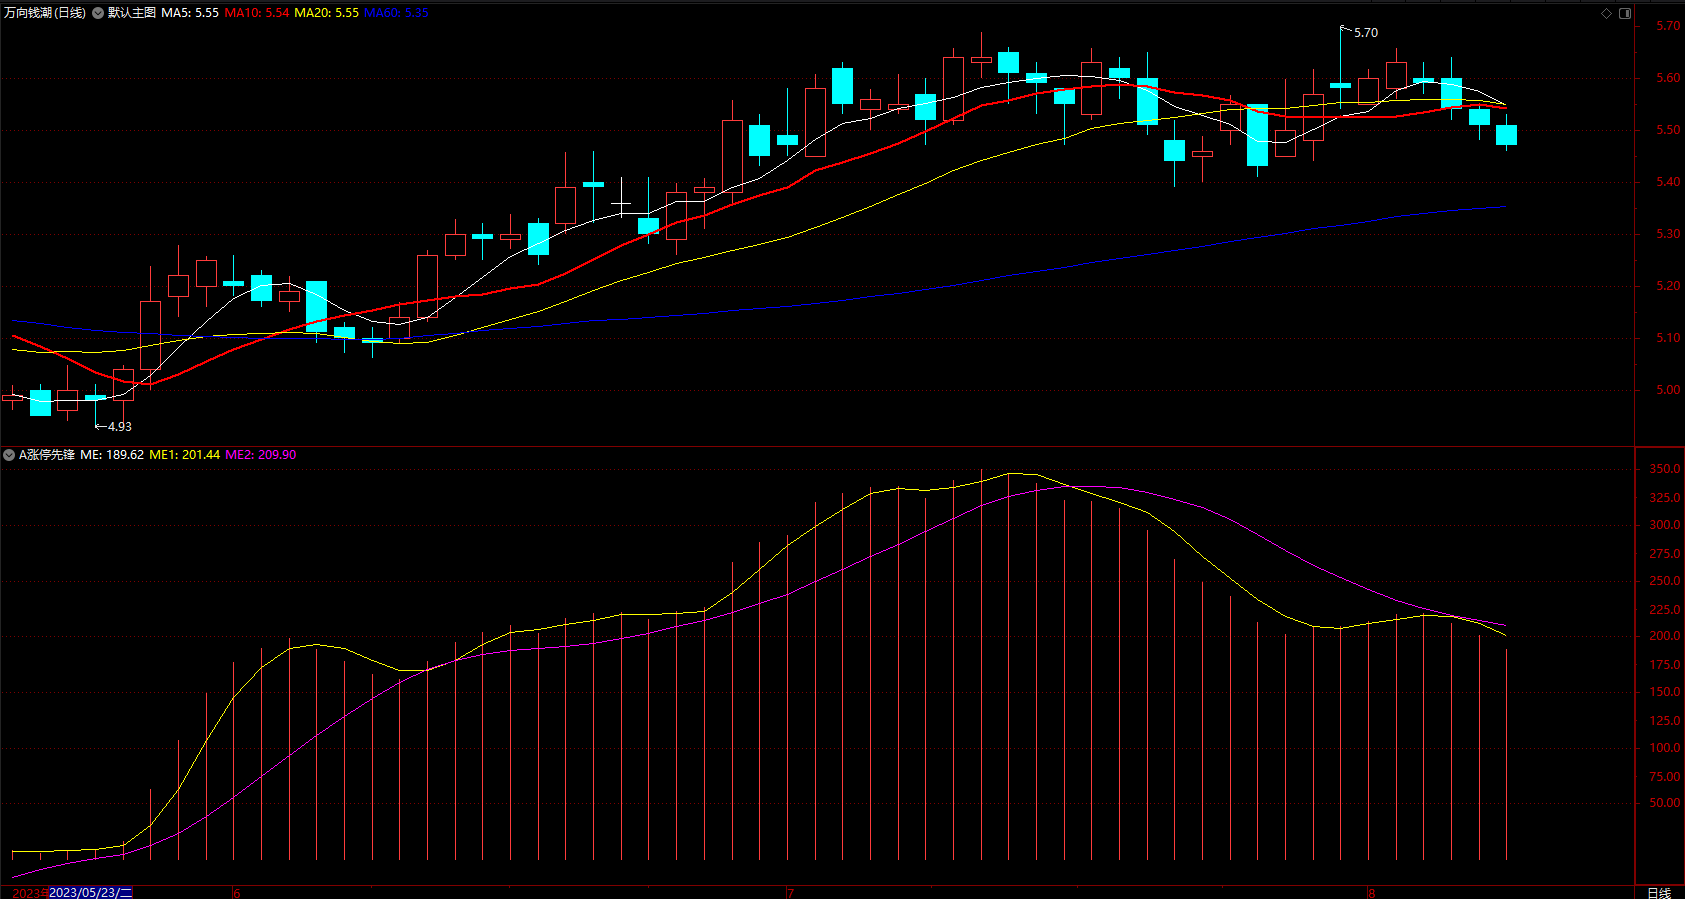Click the 5.30 price axis label
1685x899 pixels.
click(1668, 234)
